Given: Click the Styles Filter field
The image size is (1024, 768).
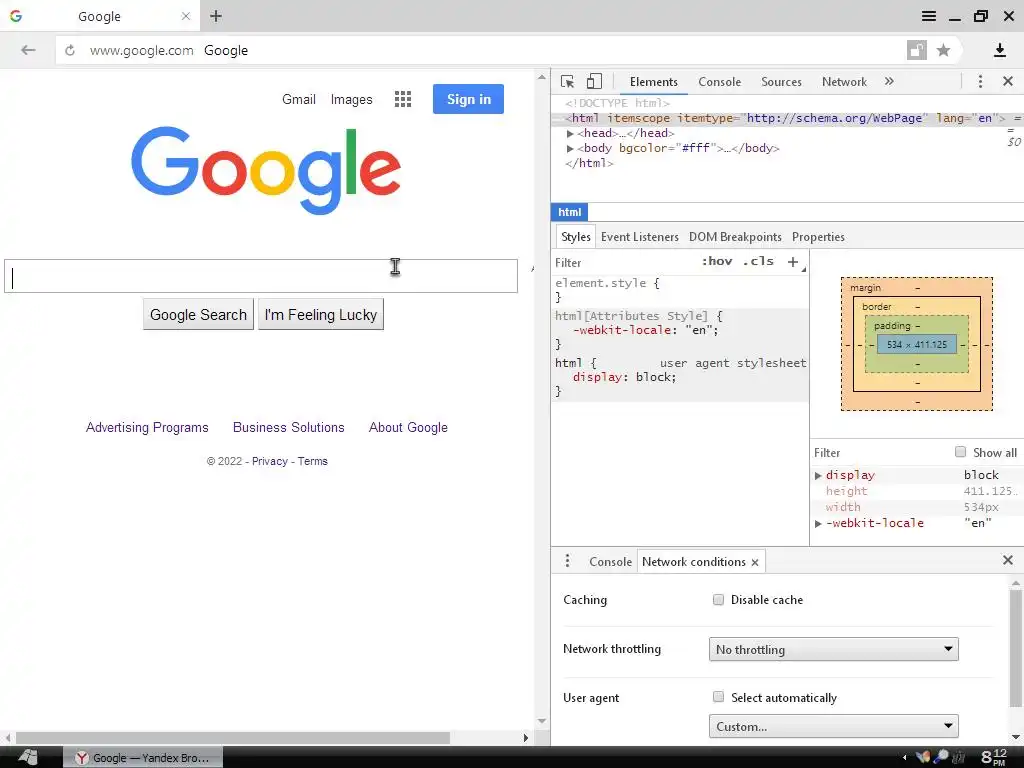Looking at the screenshot, I should pos(620,262).
